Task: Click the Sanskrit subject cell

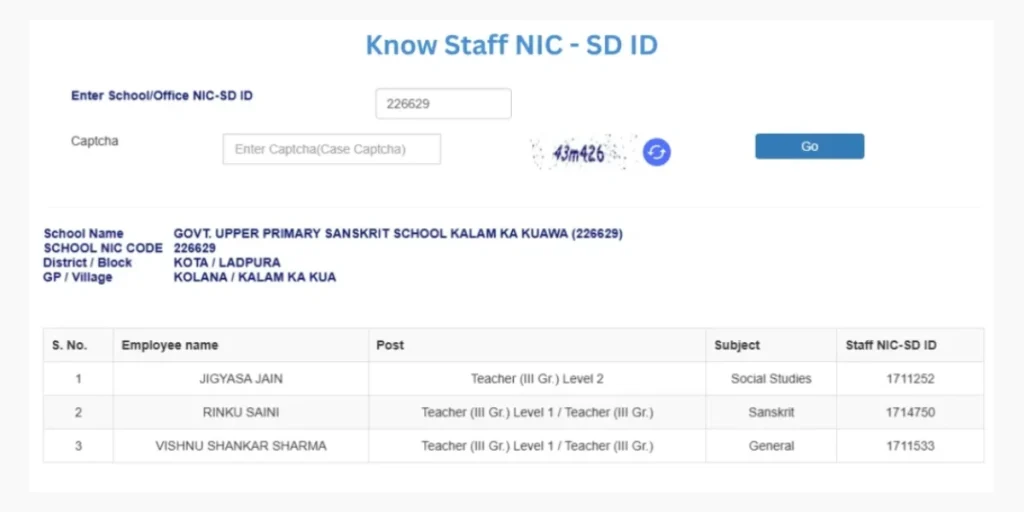Action: coord(771,413)
